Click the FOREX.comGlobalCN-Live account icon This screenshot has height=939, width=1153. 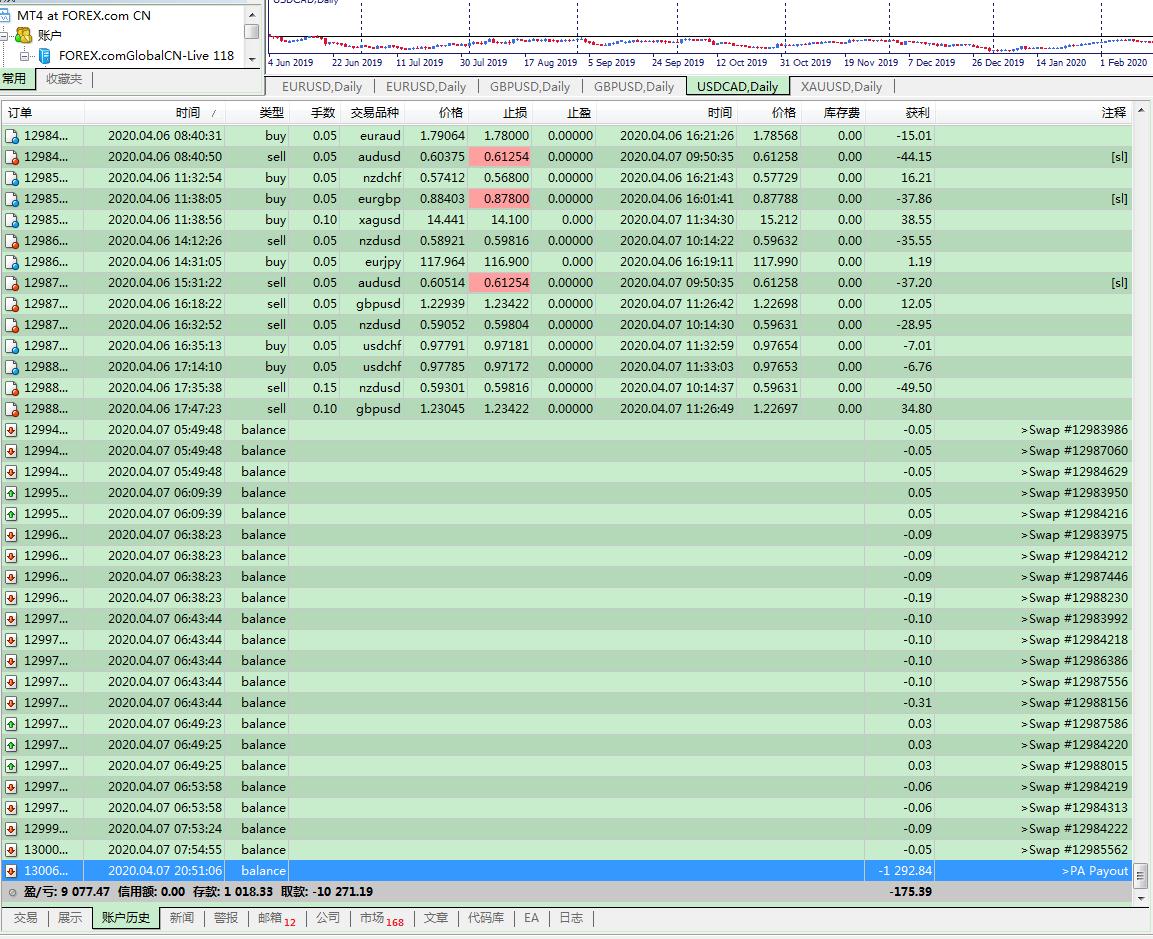tap(45, 56)
